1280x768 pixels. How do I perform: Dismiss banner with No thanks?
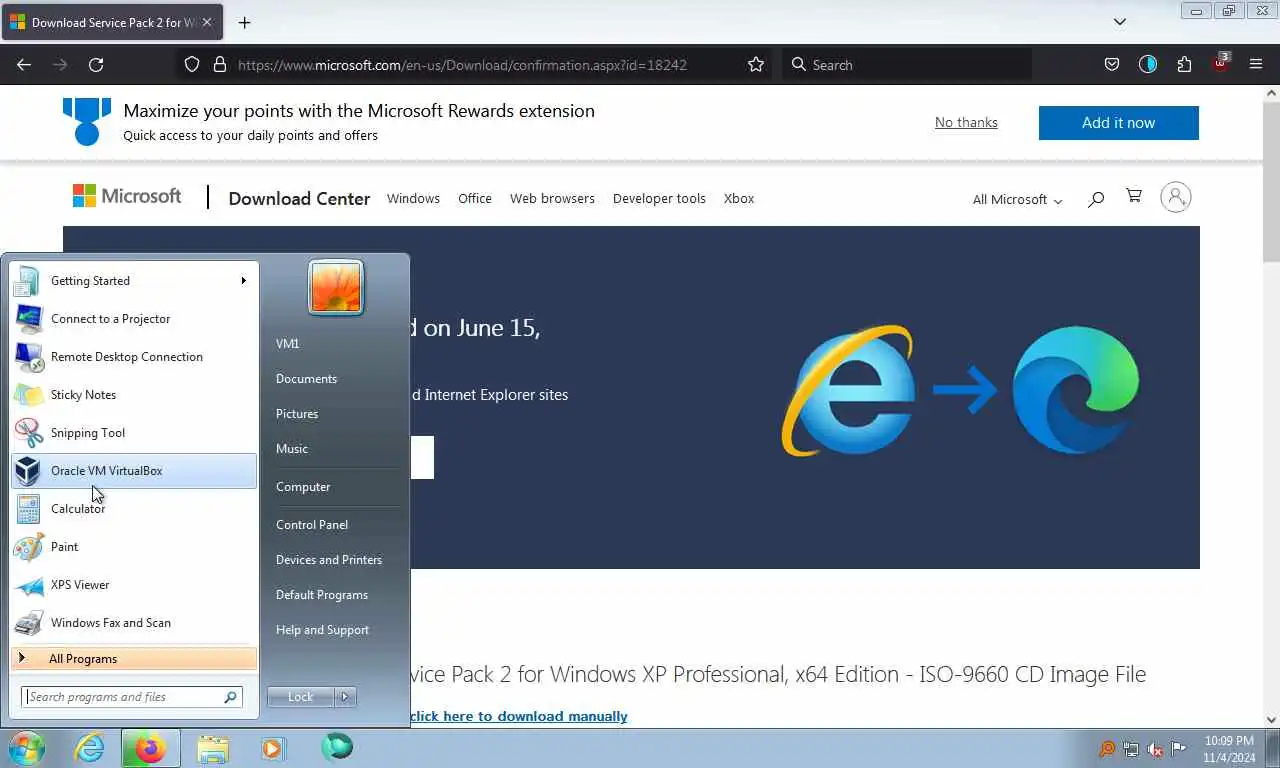966,122
